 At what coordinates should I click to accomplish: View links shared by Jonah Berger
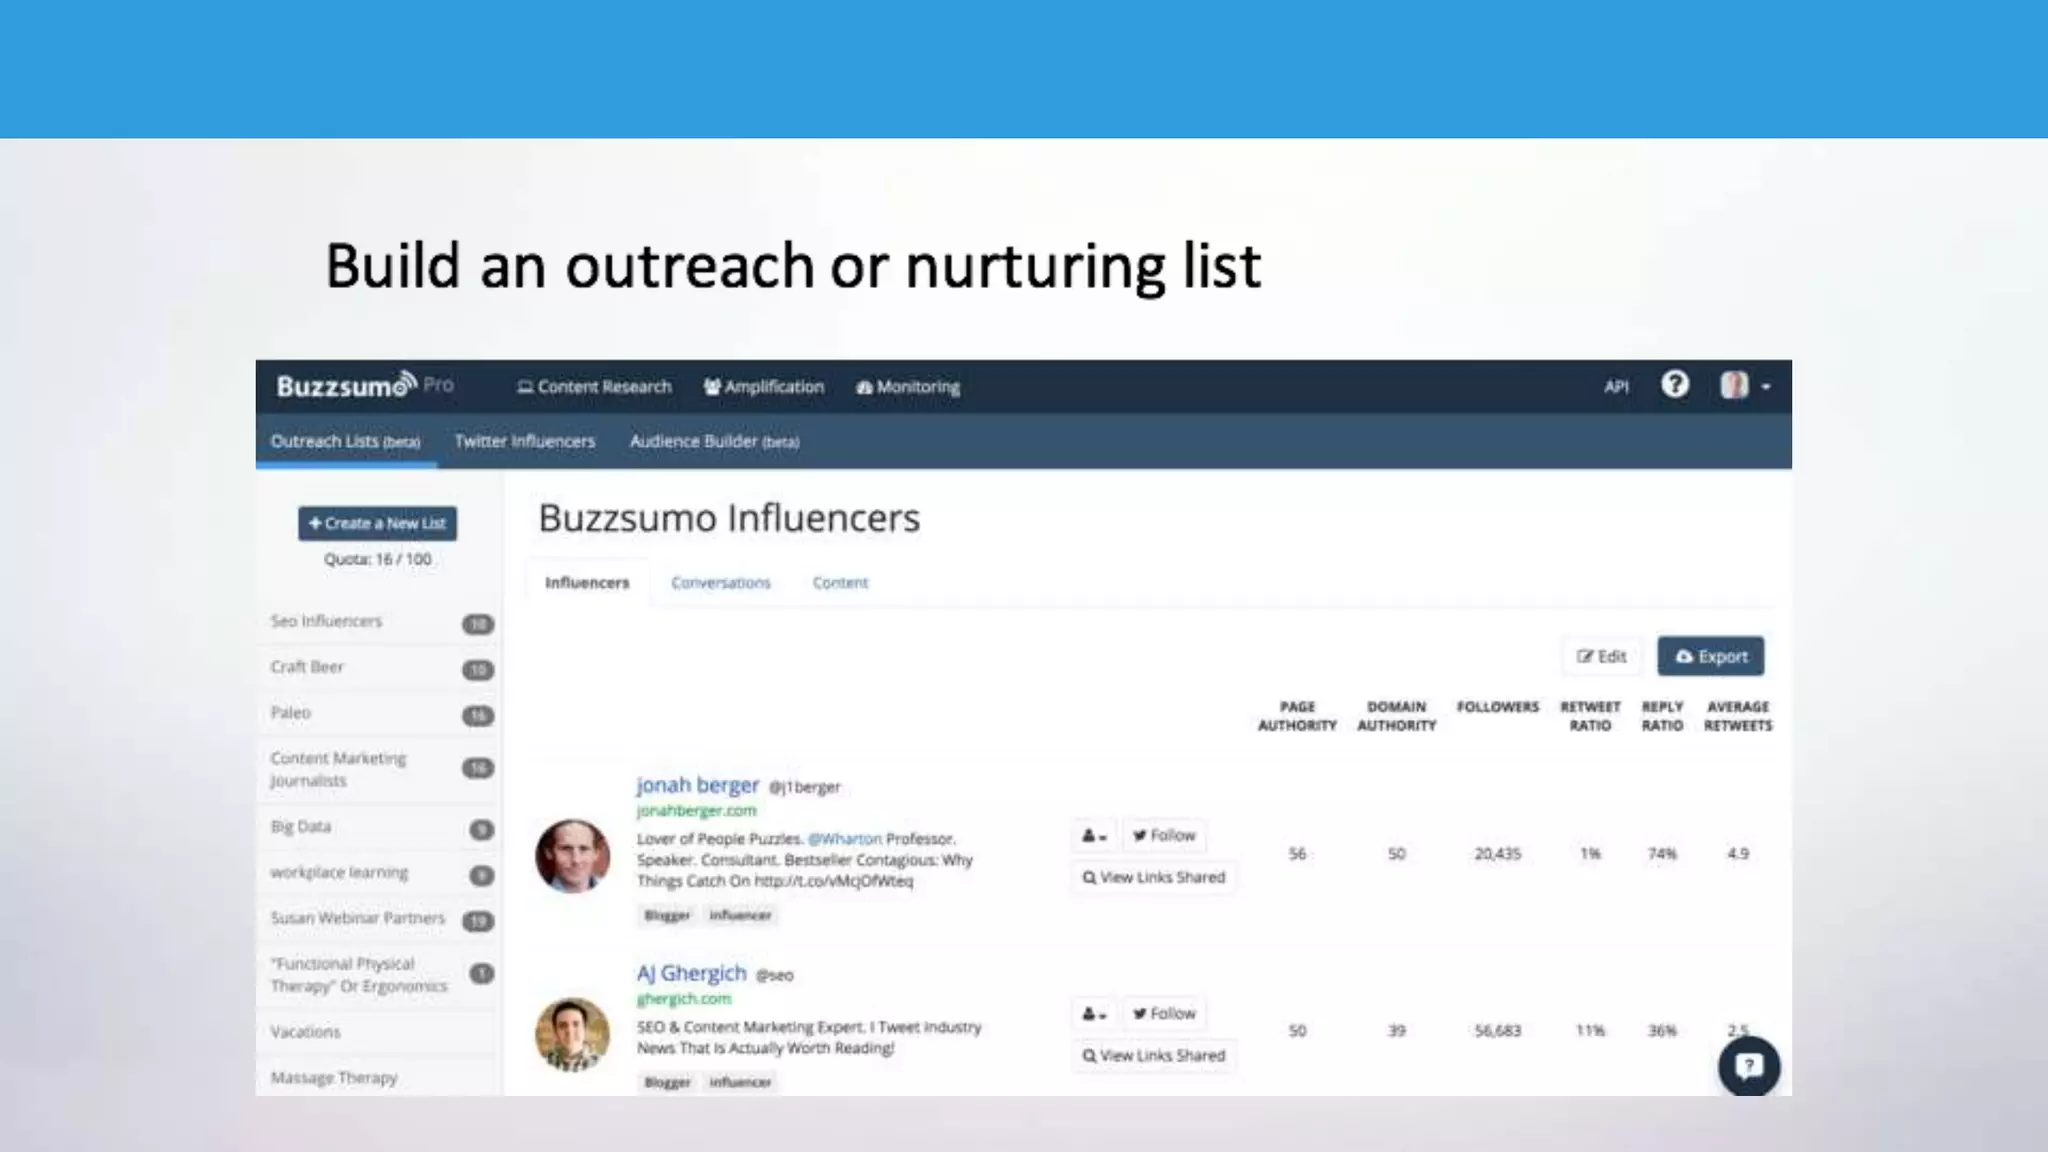1153,877
